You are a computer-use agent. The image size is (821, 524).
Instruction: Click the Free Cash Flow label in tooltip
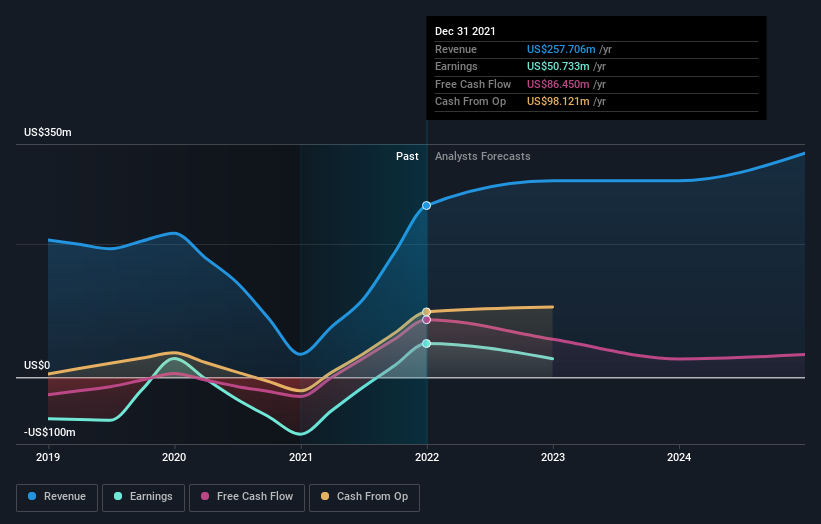pyautogui.click(x=473, y=84)
